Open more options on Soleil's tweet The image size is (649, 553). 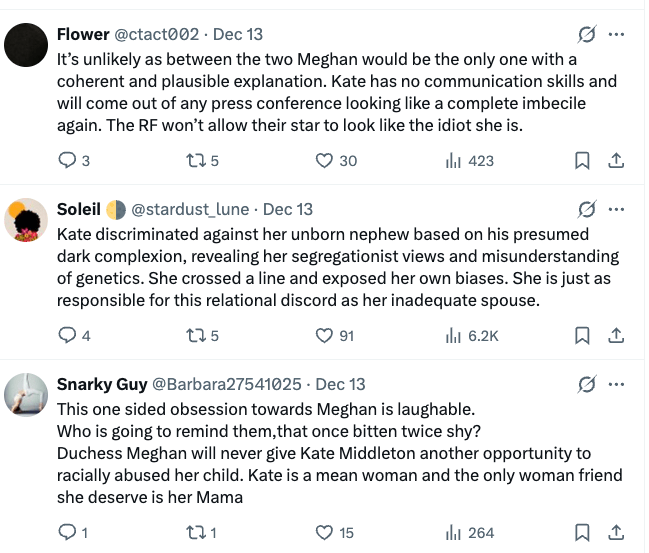pyautogui.click(x=617, y=209)
